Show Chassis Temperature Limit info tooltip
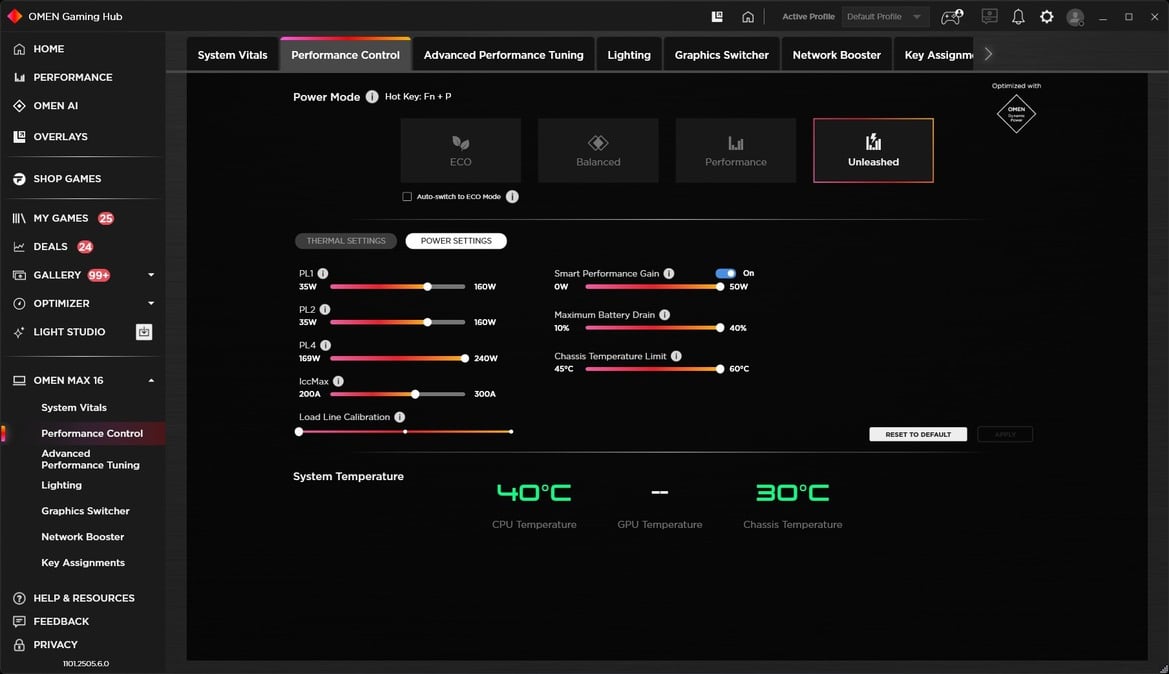This screenshot has height=674, width=1169. click(676, 356)
